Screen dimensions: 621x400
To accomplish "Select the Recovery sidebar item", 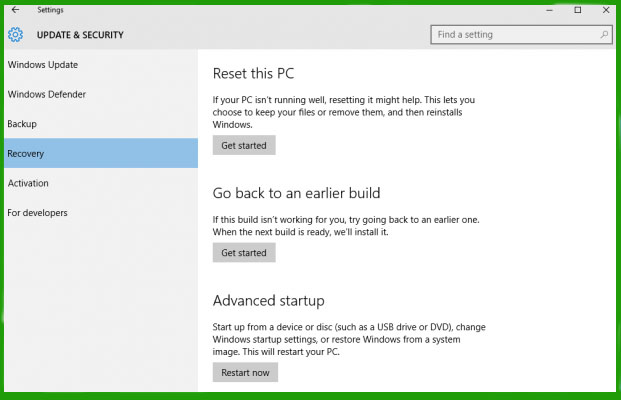I will click(x=101, y=153).
